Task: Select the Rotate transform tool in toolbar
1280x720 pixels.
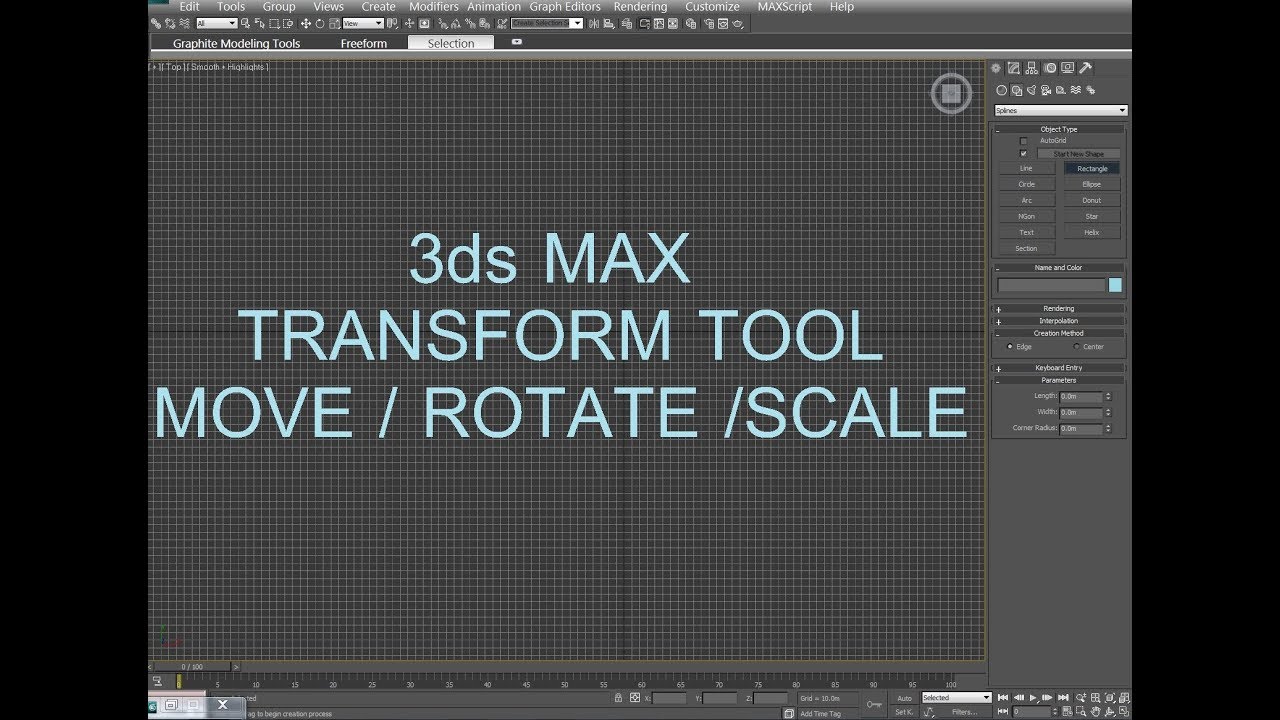Action: pyautogui.click(x=320, y=23)
